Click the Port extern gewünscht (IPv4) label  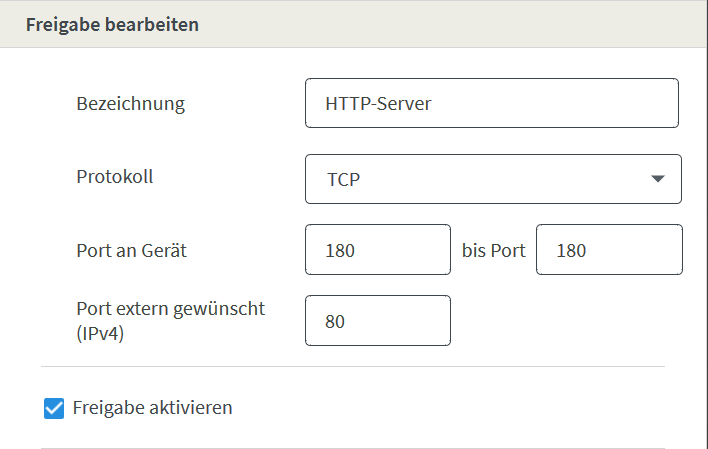click(170, 321)
